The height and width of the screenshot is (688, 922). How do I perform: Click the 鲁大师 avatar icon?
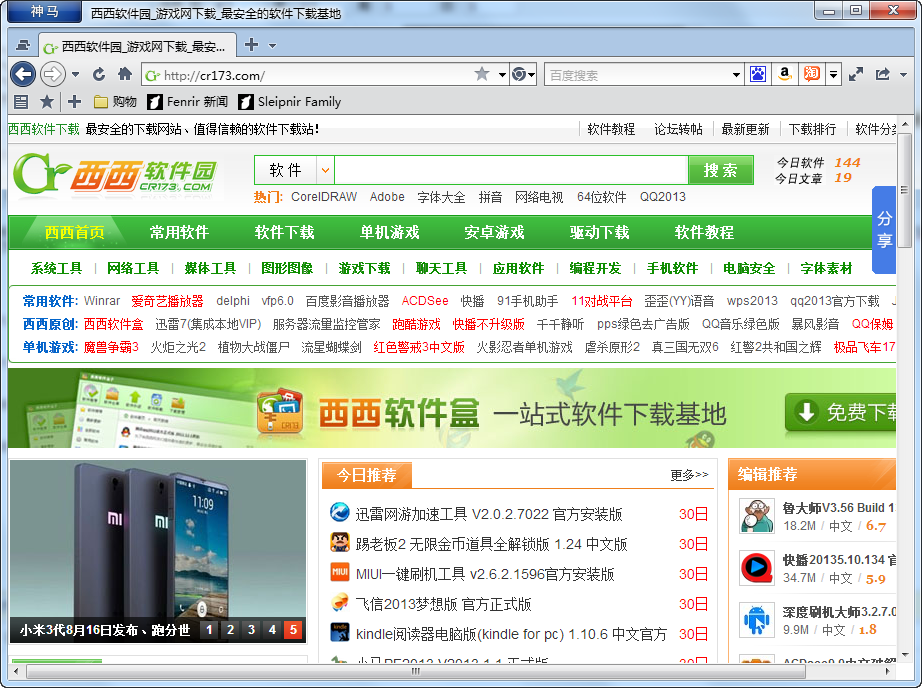click(757, 516)
